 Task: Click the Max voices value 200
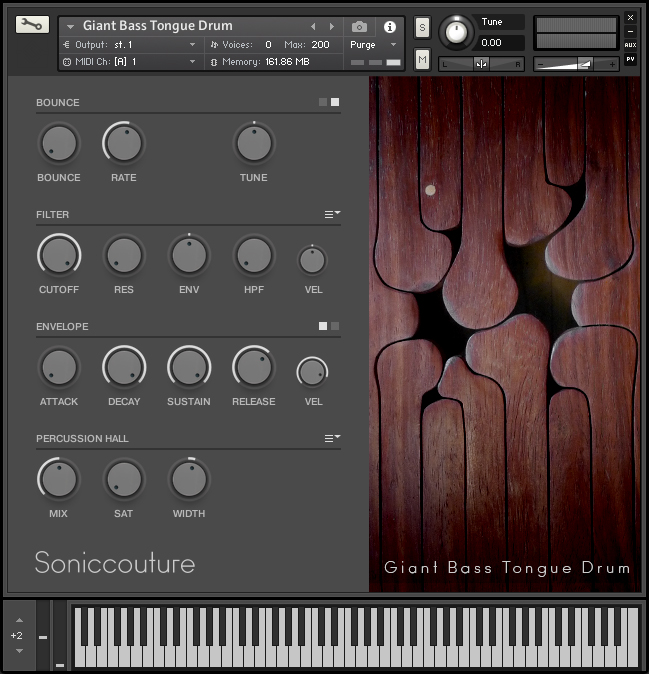[320, 45]
